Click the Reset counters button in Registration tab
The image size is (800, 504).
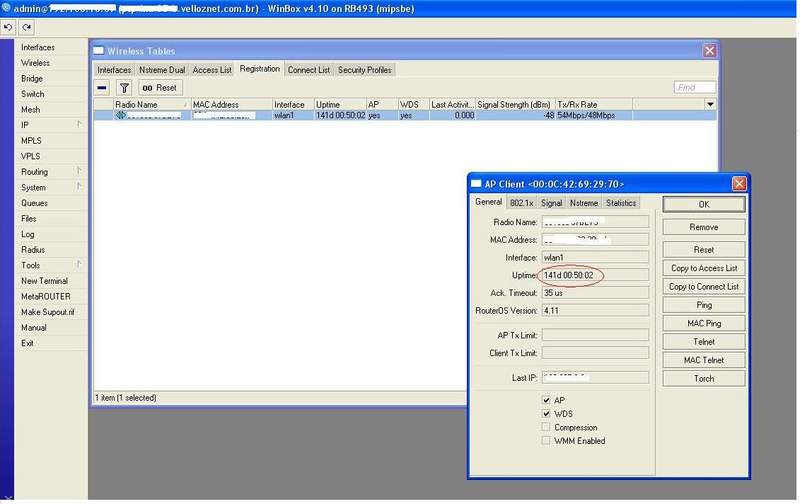[x=160, y=88]
